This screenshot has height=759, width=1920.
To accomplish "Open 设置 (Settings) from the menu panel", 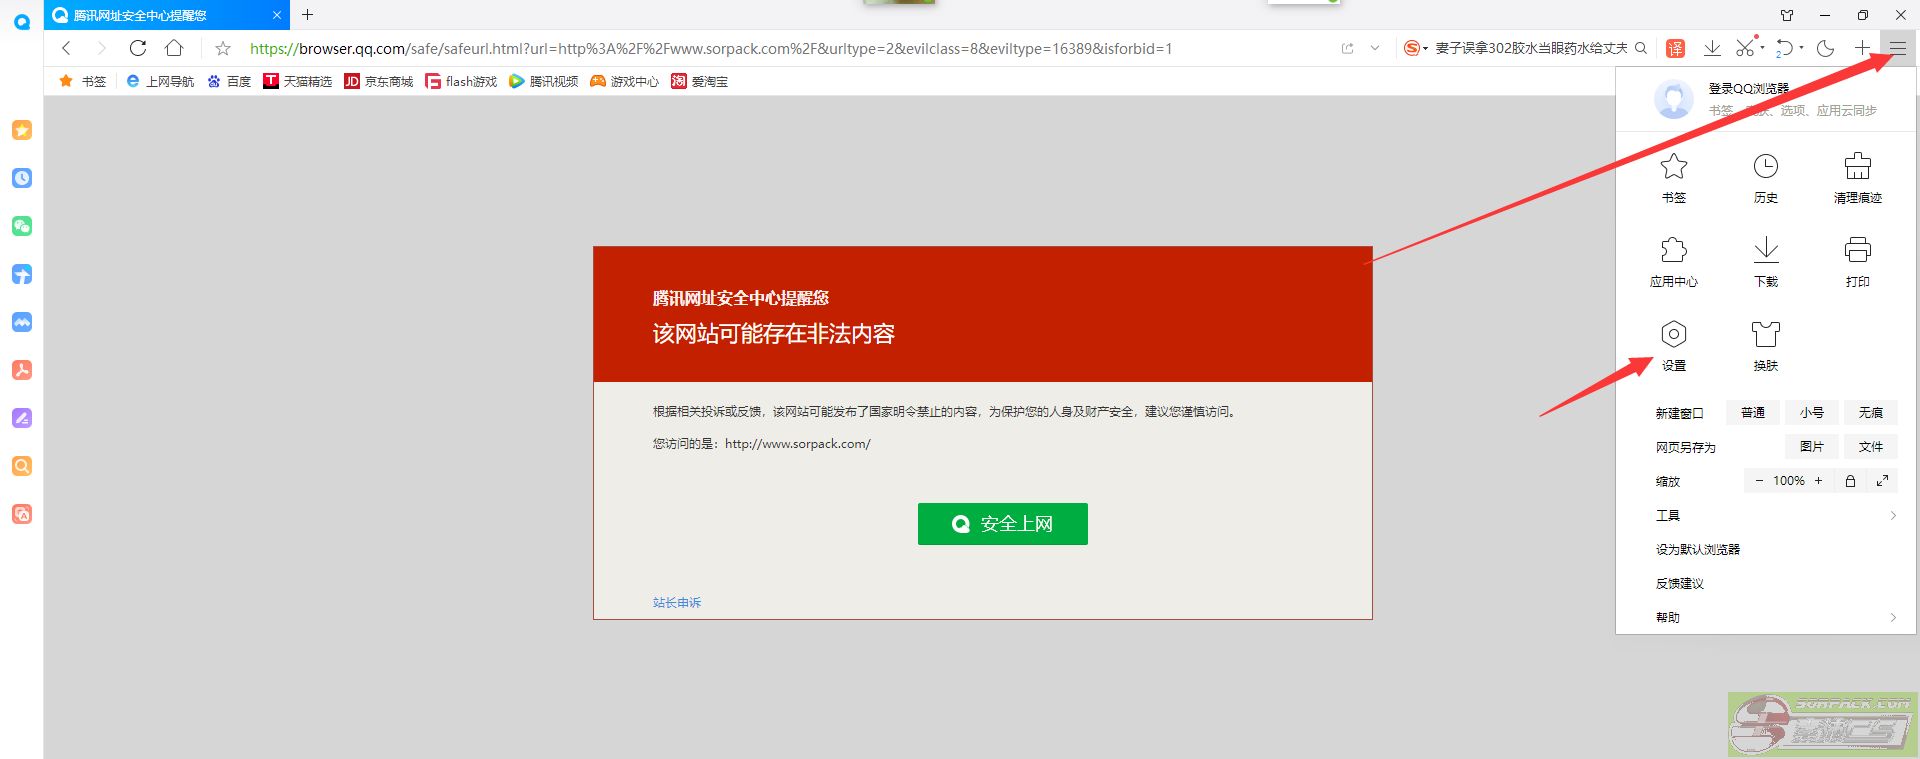I will 1673,345.
